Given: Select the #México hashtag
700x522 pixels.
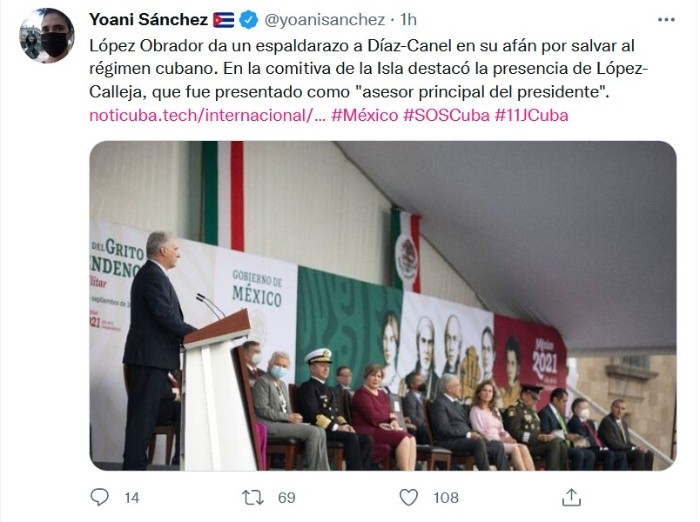Looking at the screenshot, I should click(364, 115).
